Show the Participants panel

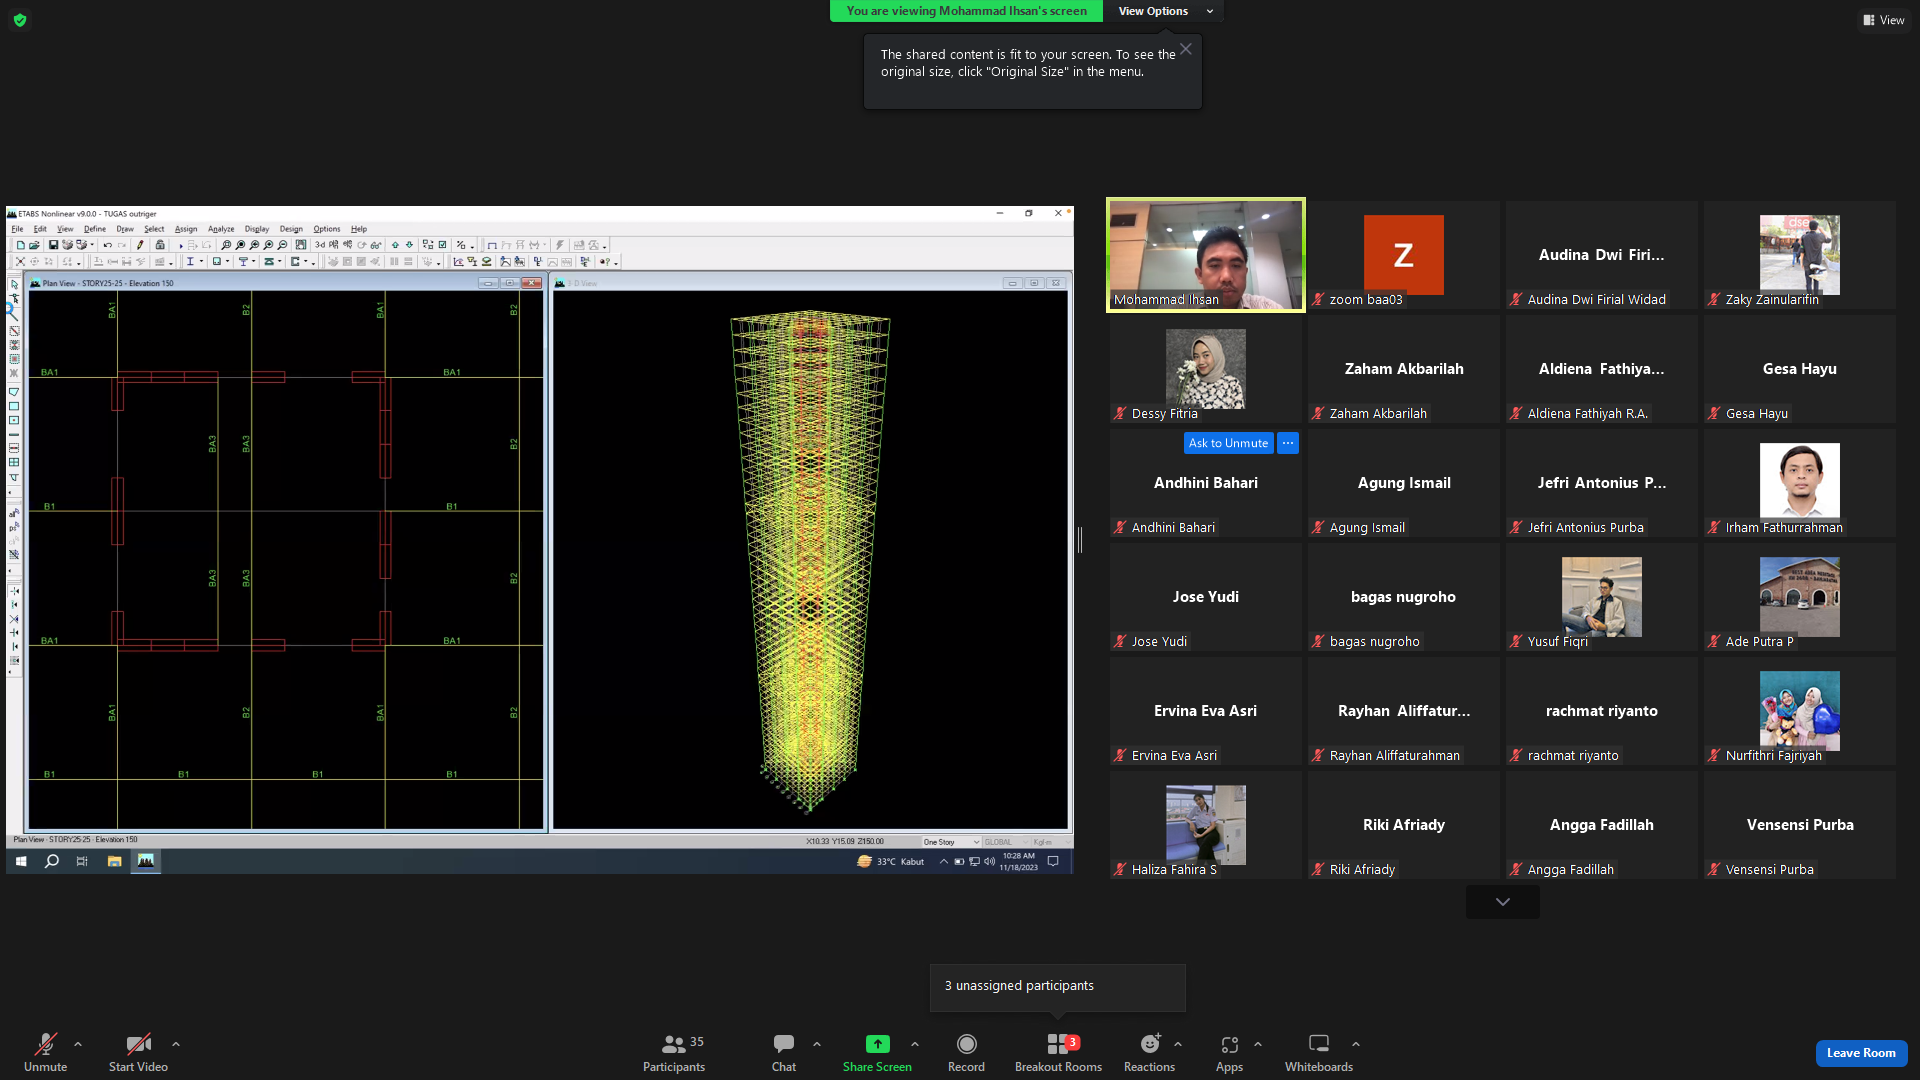tap(674, 1053)
